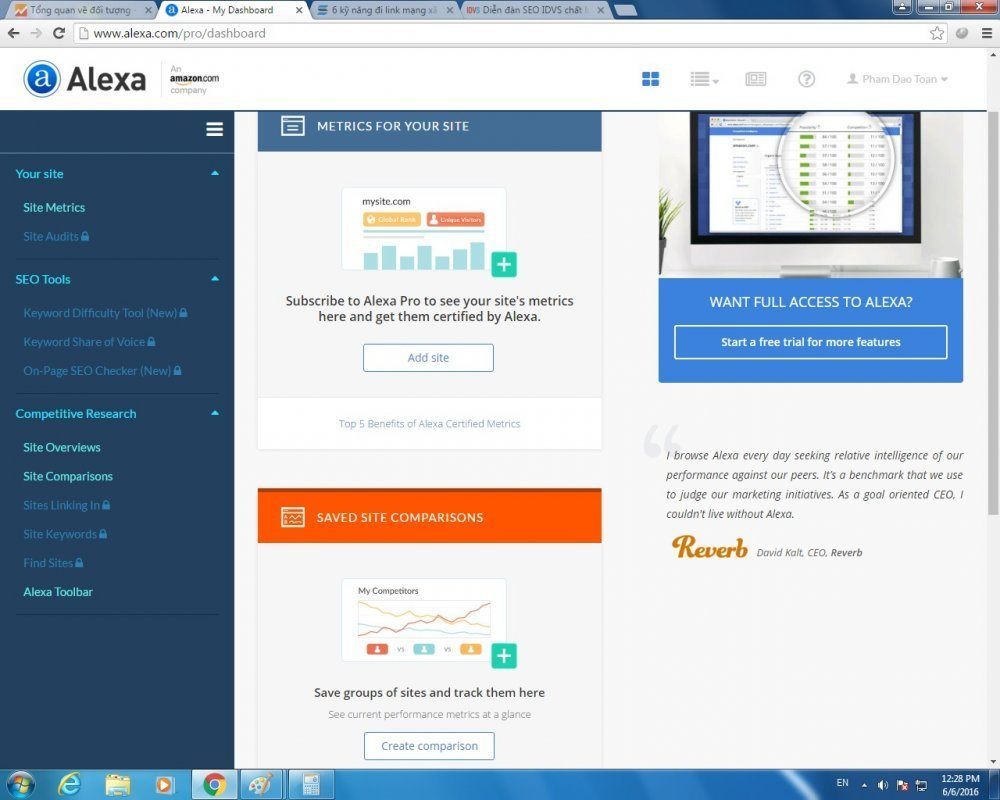Open Paint from the taskbar

pyautogui.click(x=261, y=785)
